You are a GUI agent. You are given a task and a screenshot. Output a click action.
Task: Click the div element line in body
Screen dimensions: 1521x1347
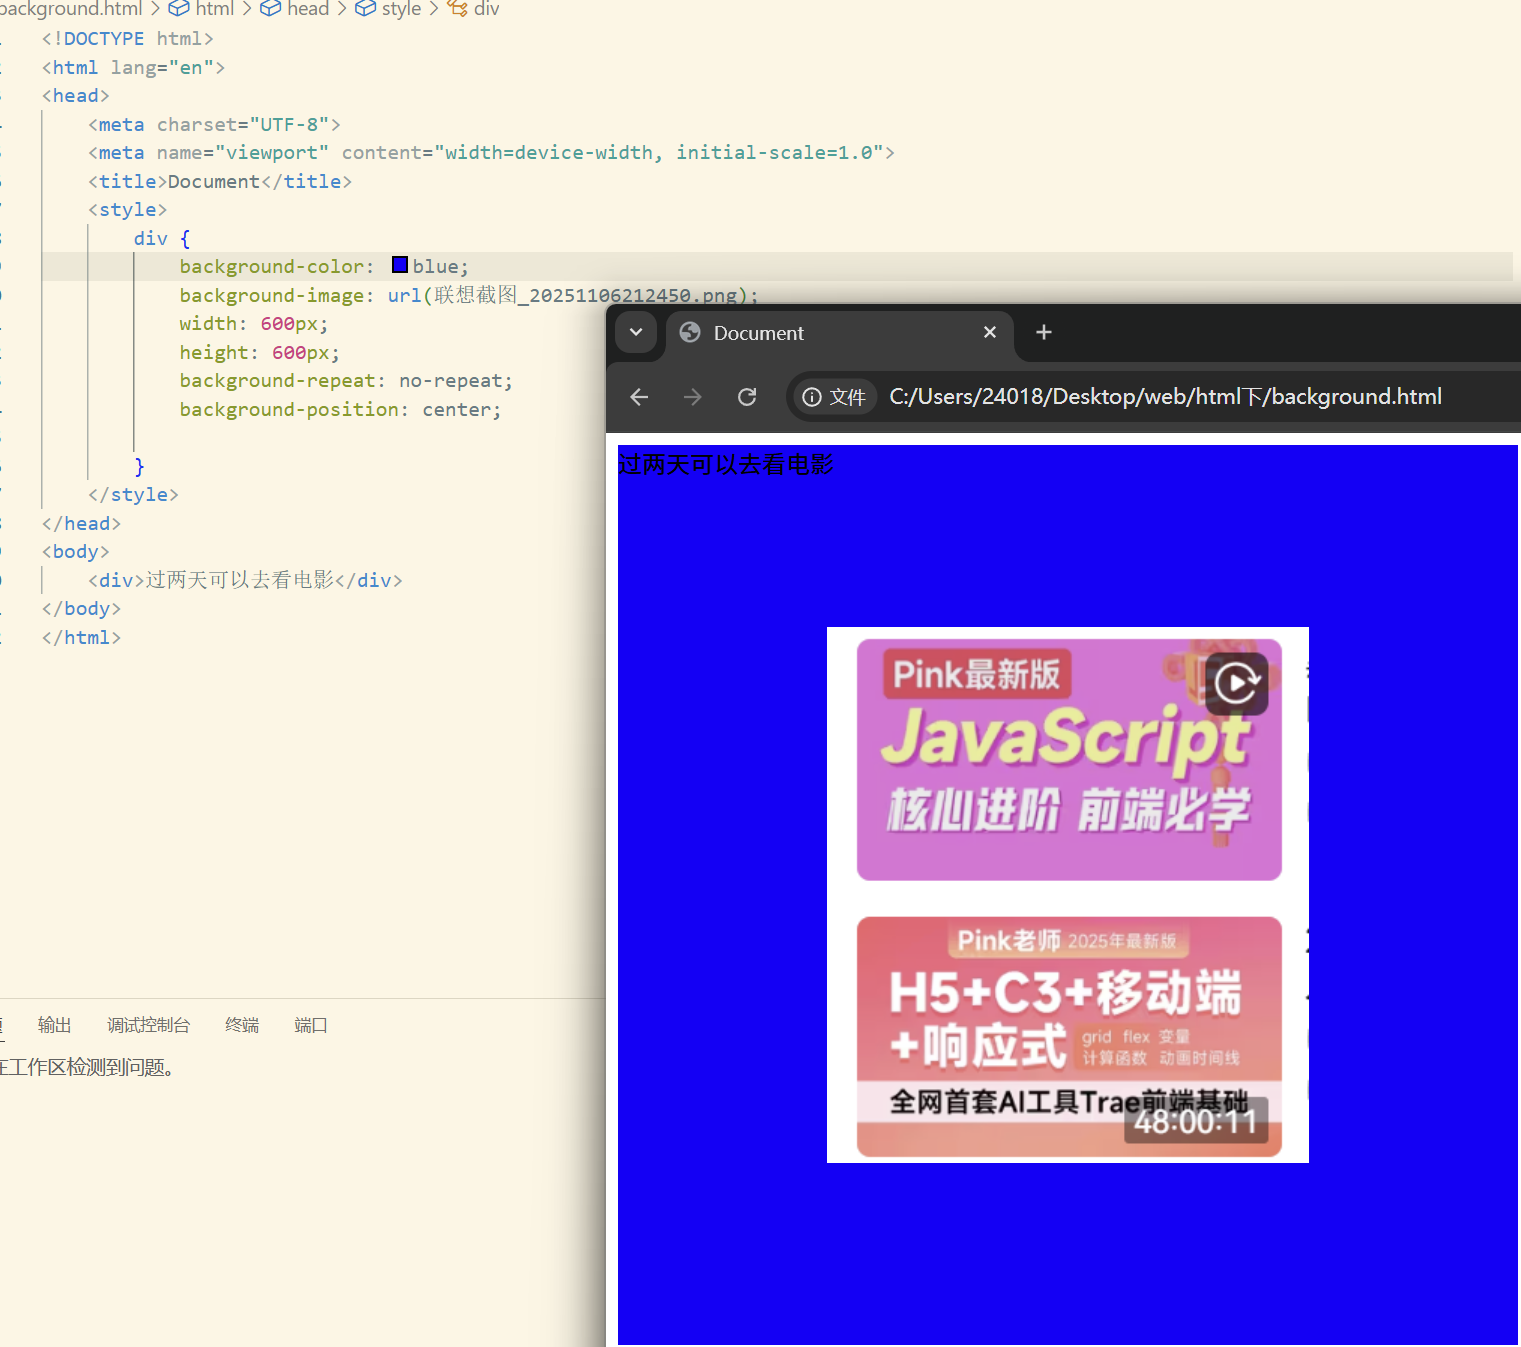(x=245, y=580)
